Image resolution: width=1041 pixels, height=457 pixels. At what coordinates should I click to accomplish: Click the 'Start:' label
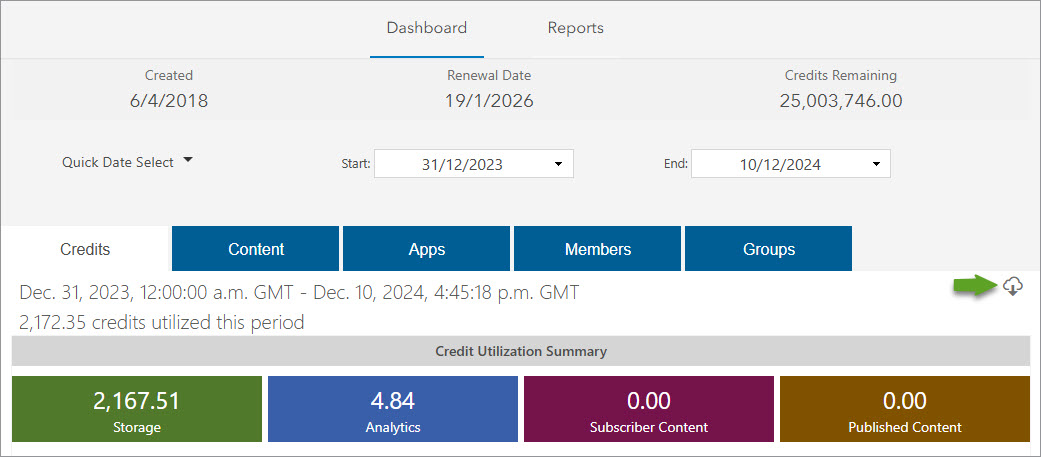pos(356,164)
